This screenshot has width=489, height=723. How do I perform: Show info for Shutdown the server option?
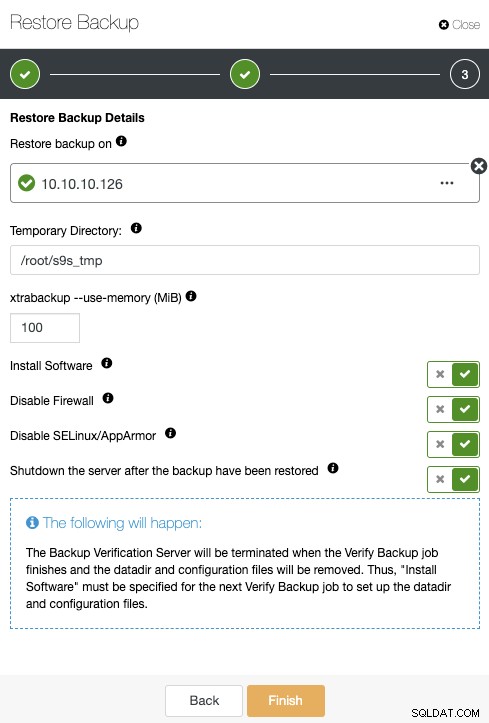tap(333, 468)
